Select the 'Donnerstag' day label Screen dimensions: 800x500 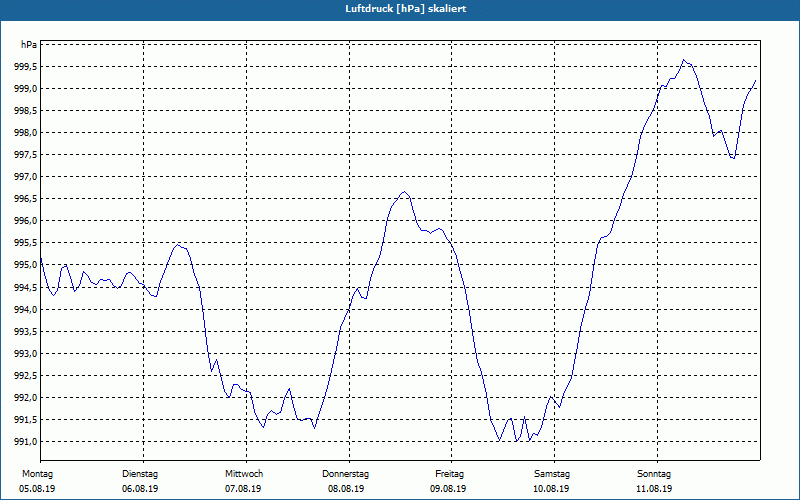[x=345, y=474]
